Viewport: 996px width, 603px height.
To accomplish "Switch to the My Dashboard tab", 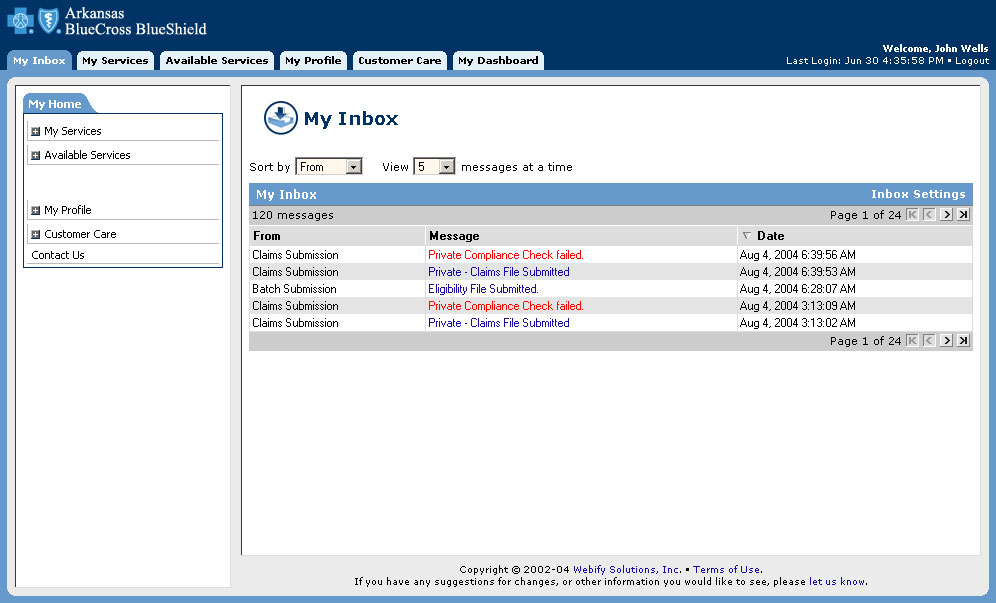I will tap(498, 61).
